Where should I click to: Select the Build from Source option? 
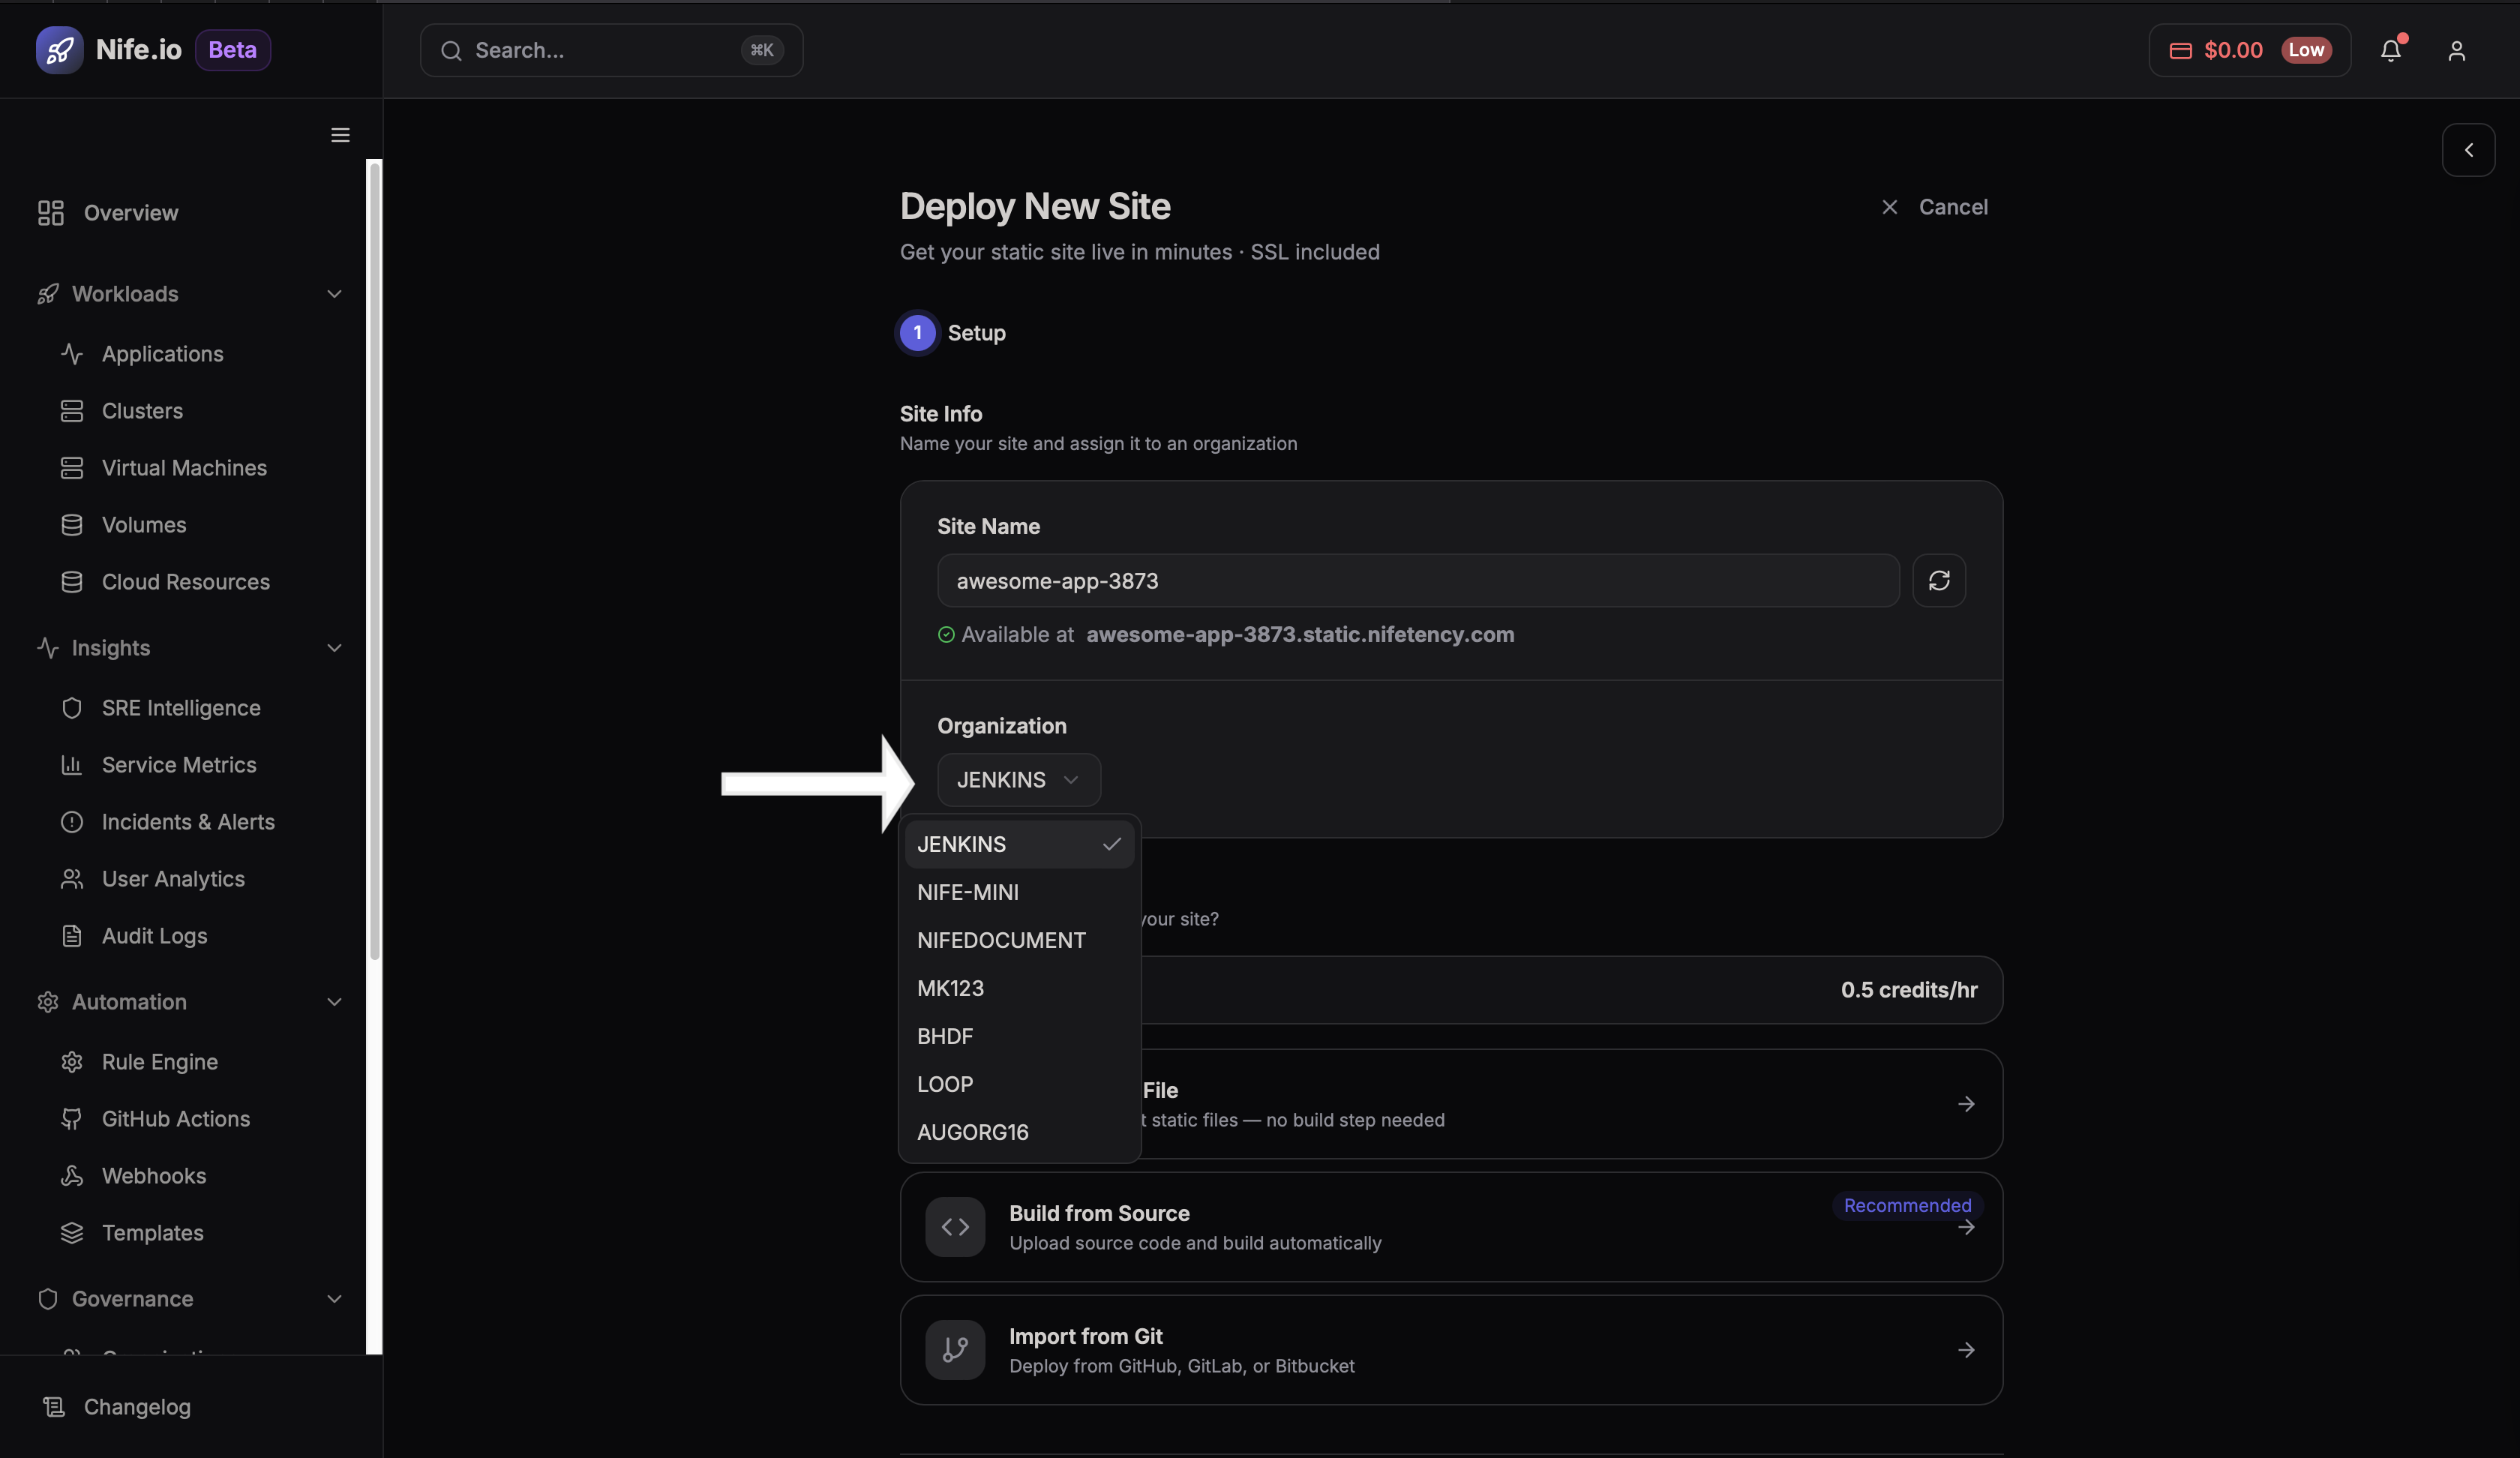tap(1450, 1227)
